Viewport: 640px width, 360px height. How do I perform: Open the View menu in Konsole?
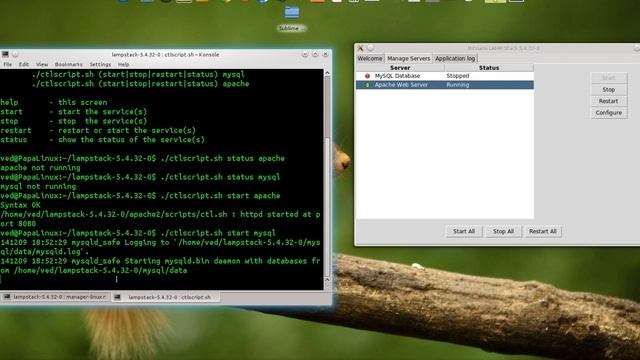(42, 64)
